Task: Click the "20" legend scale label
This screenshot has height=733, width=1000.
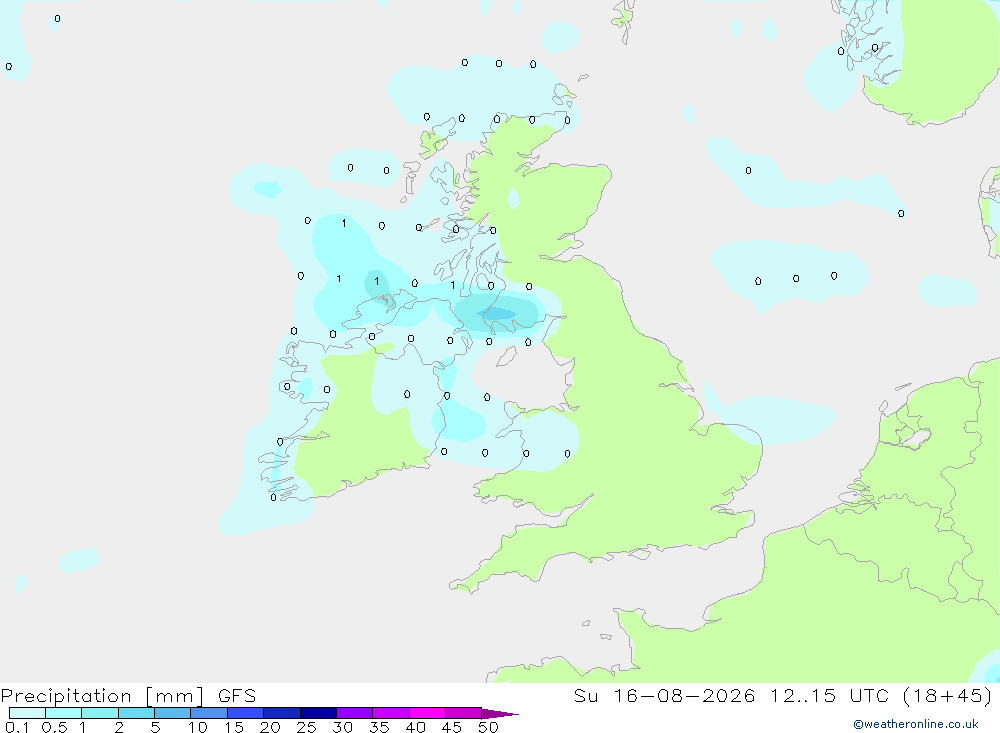Action: [270, 727]
